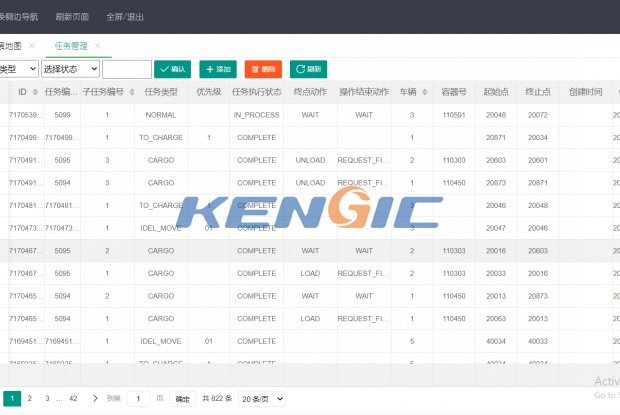This screenshot has height=415, width=620.
Task: Click the green 确认 confirm button
Action: pyautogui.click(x=172, y=69)
